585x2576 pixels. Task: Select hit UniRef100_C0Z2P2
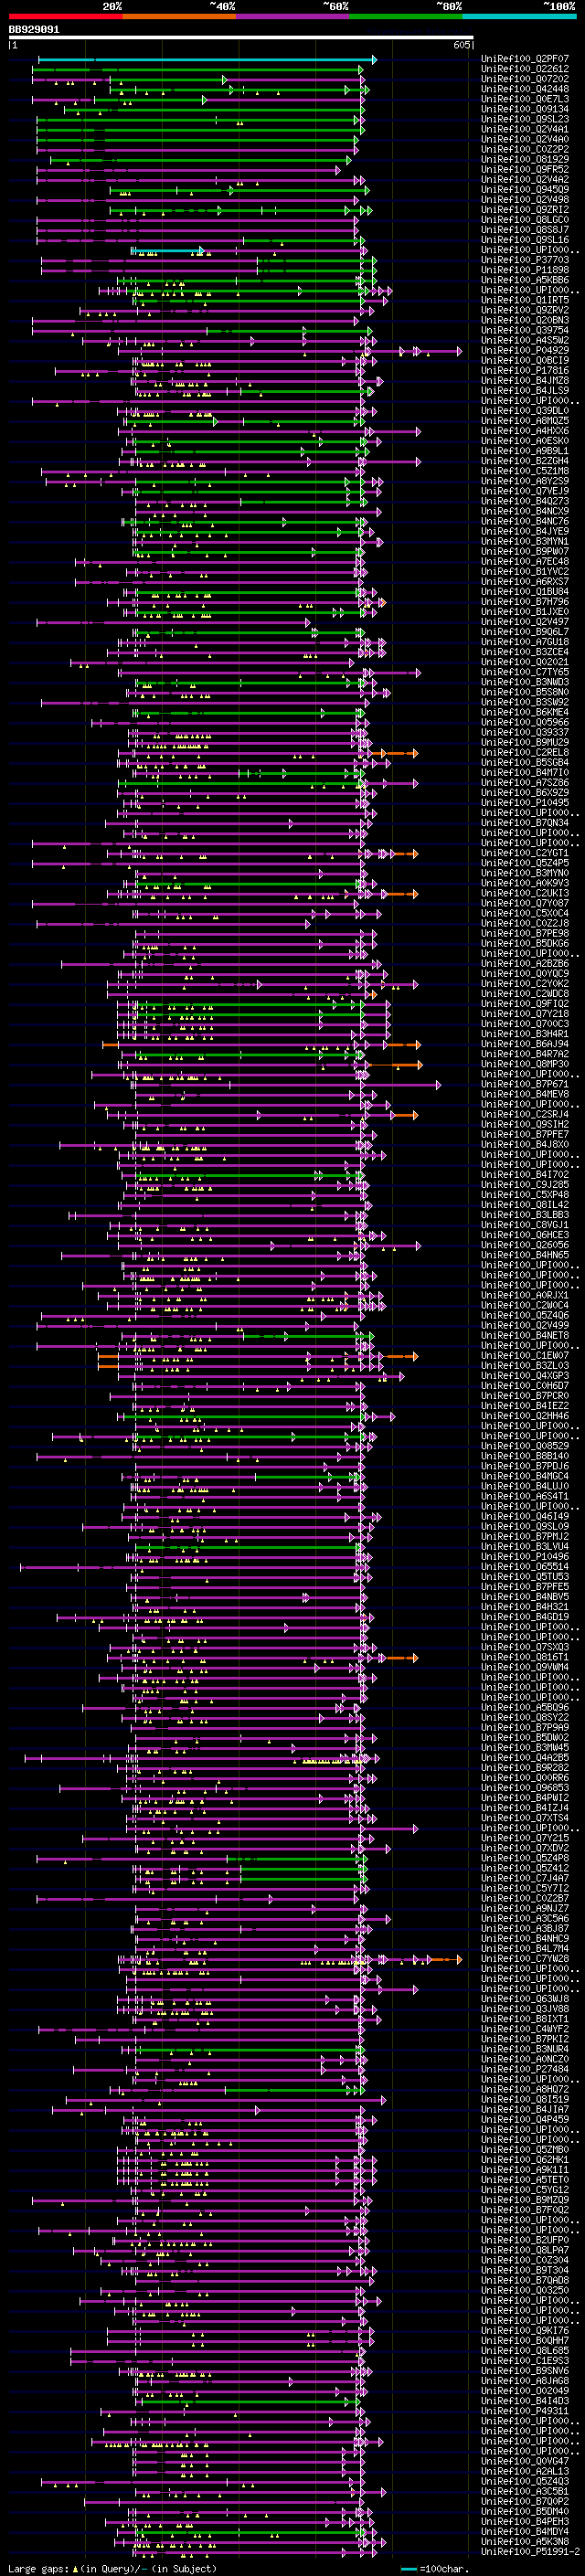pos(525,149)
